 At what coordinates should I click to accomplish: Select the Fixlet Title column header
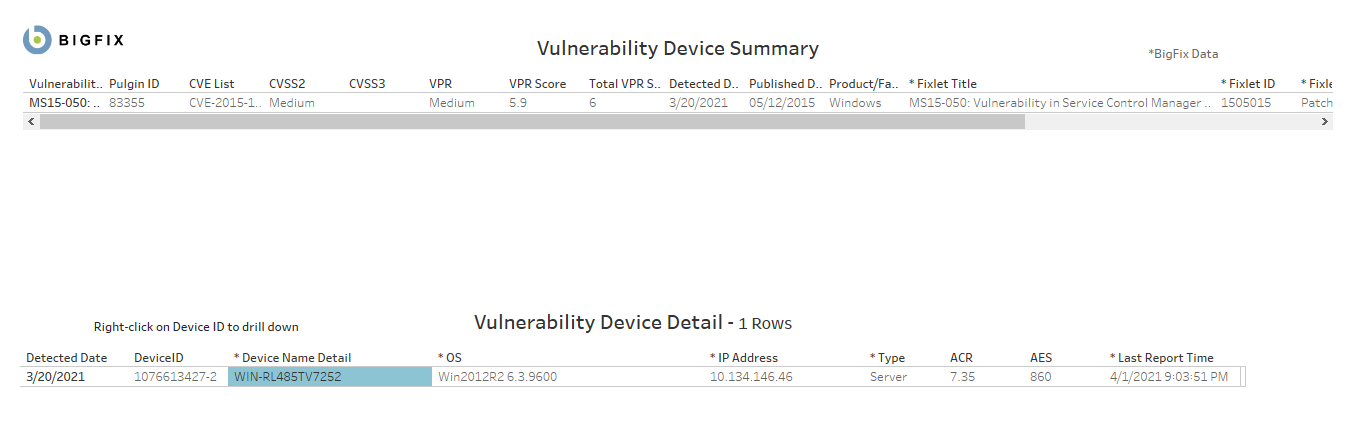942,84
